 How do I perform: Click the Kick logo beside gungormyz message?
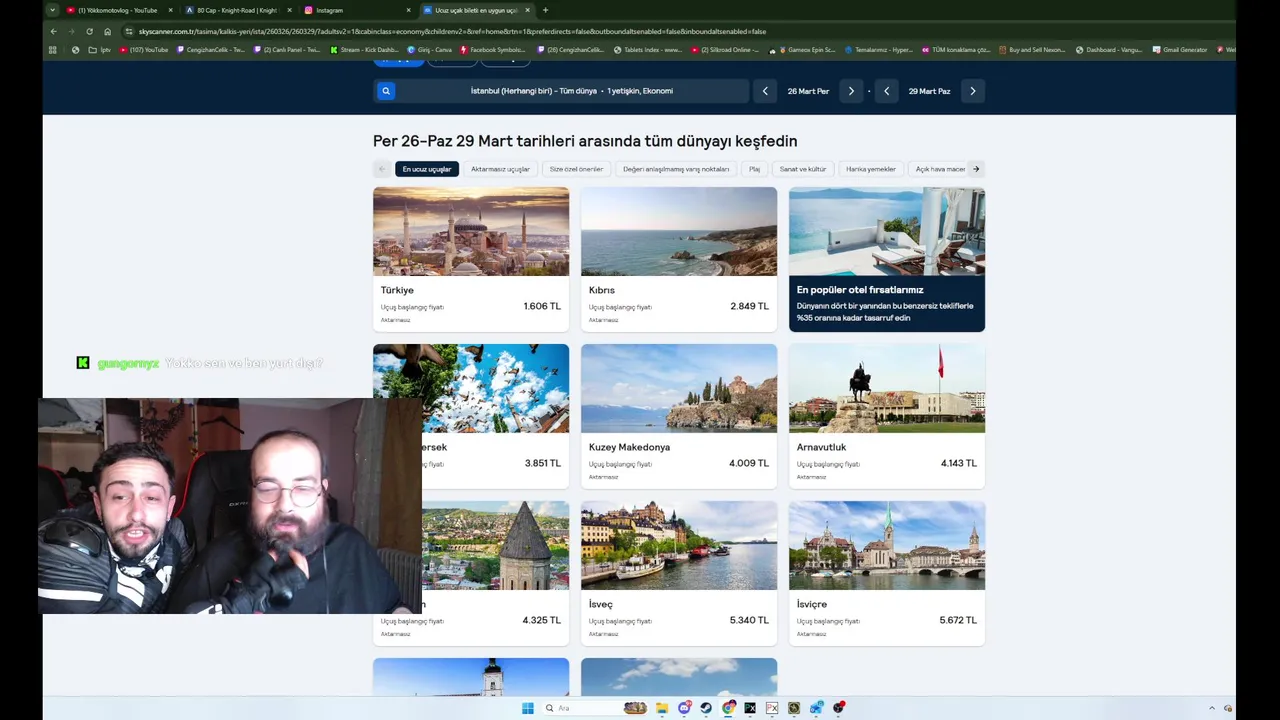click(x=83, y=363)
